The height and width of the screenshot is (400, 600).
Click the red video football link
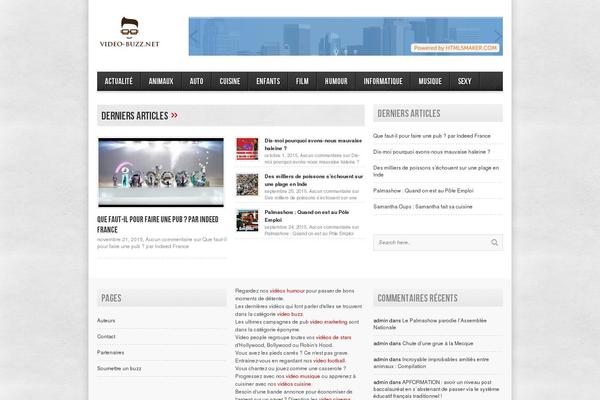click(x=329, y=361)
